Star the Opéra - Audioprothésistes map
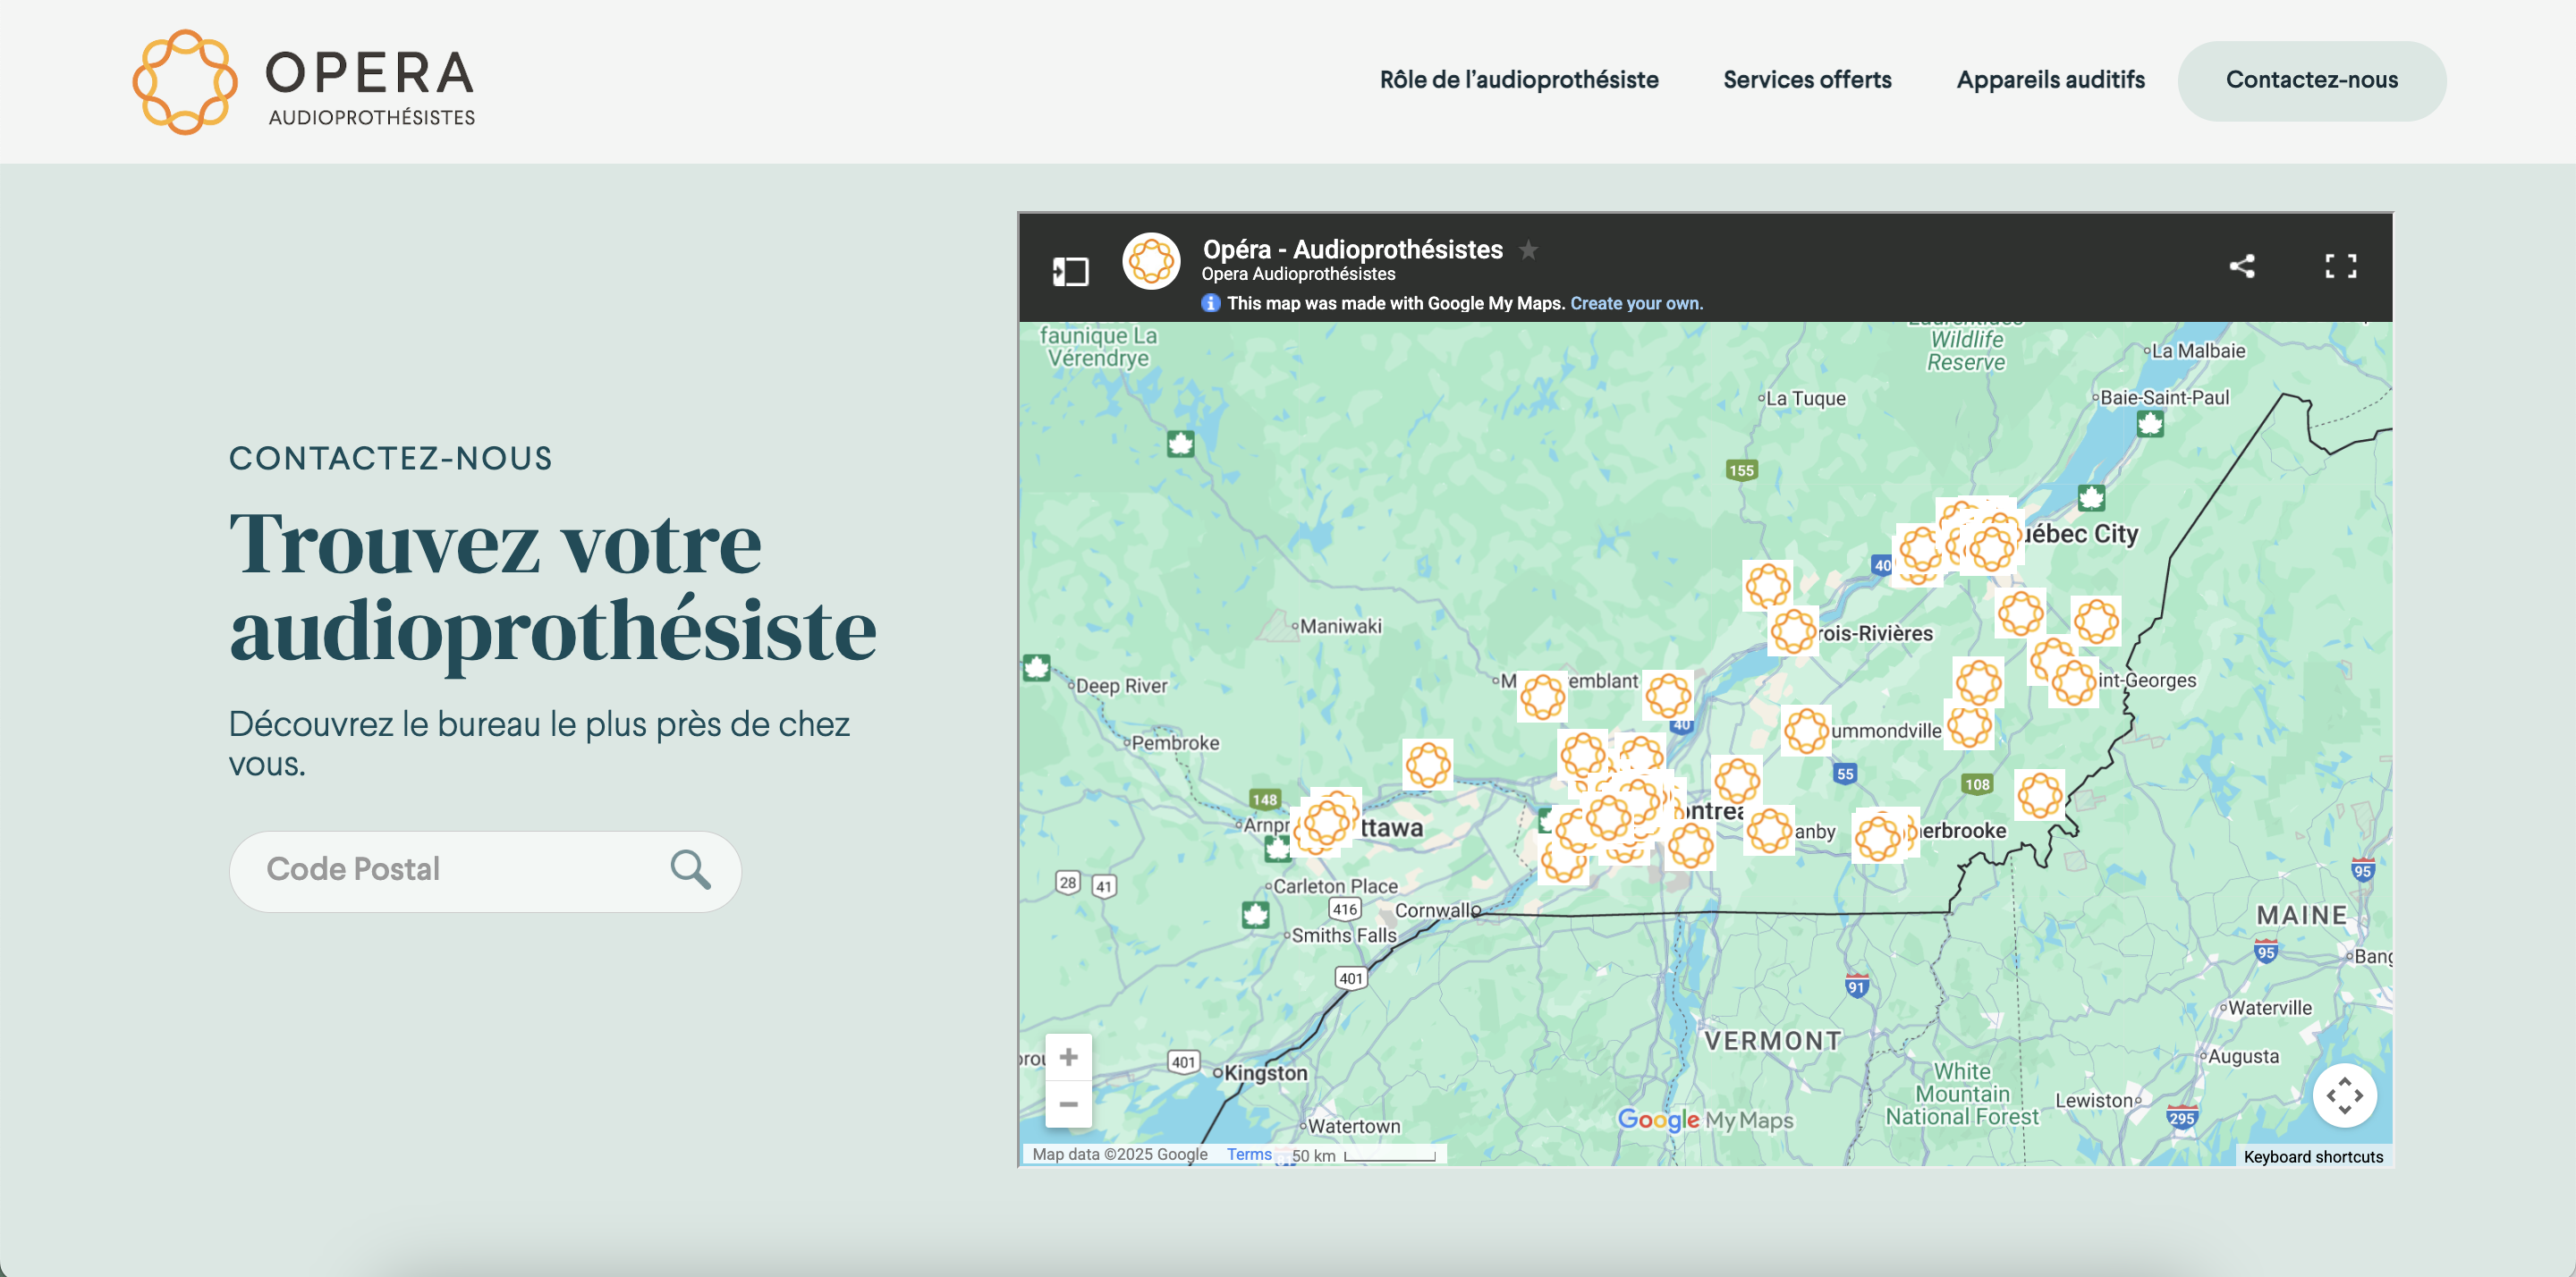This screenshot has width=2576, height=1277. [1528, 250]
